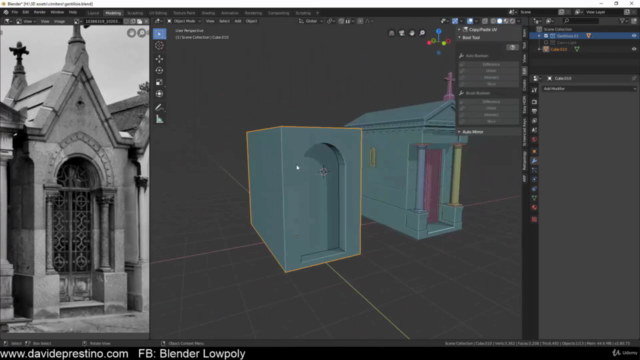640x360 pixels.
Task: Expand the Gentilizia collection tree arrow
Action: 539,36
